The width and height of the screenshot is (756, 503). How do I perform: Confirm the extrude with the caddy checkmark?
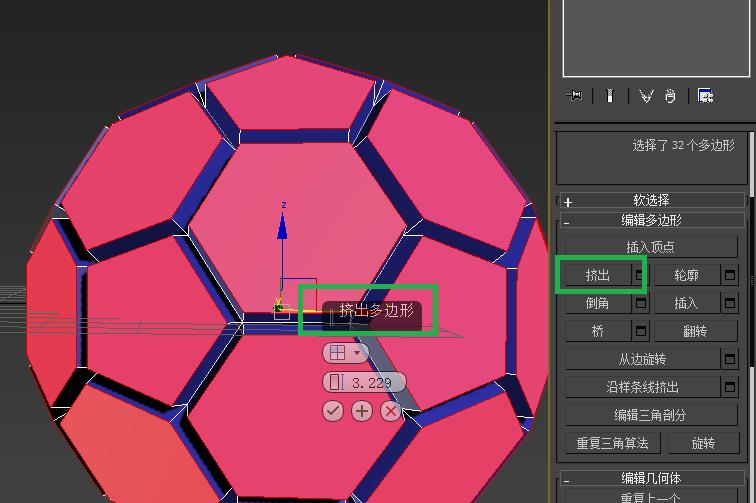tap(333, 411)
